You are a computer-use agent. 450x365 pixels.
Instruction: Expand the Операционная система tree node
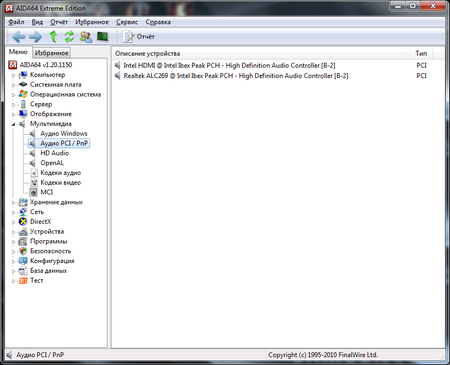coord(14,95)
